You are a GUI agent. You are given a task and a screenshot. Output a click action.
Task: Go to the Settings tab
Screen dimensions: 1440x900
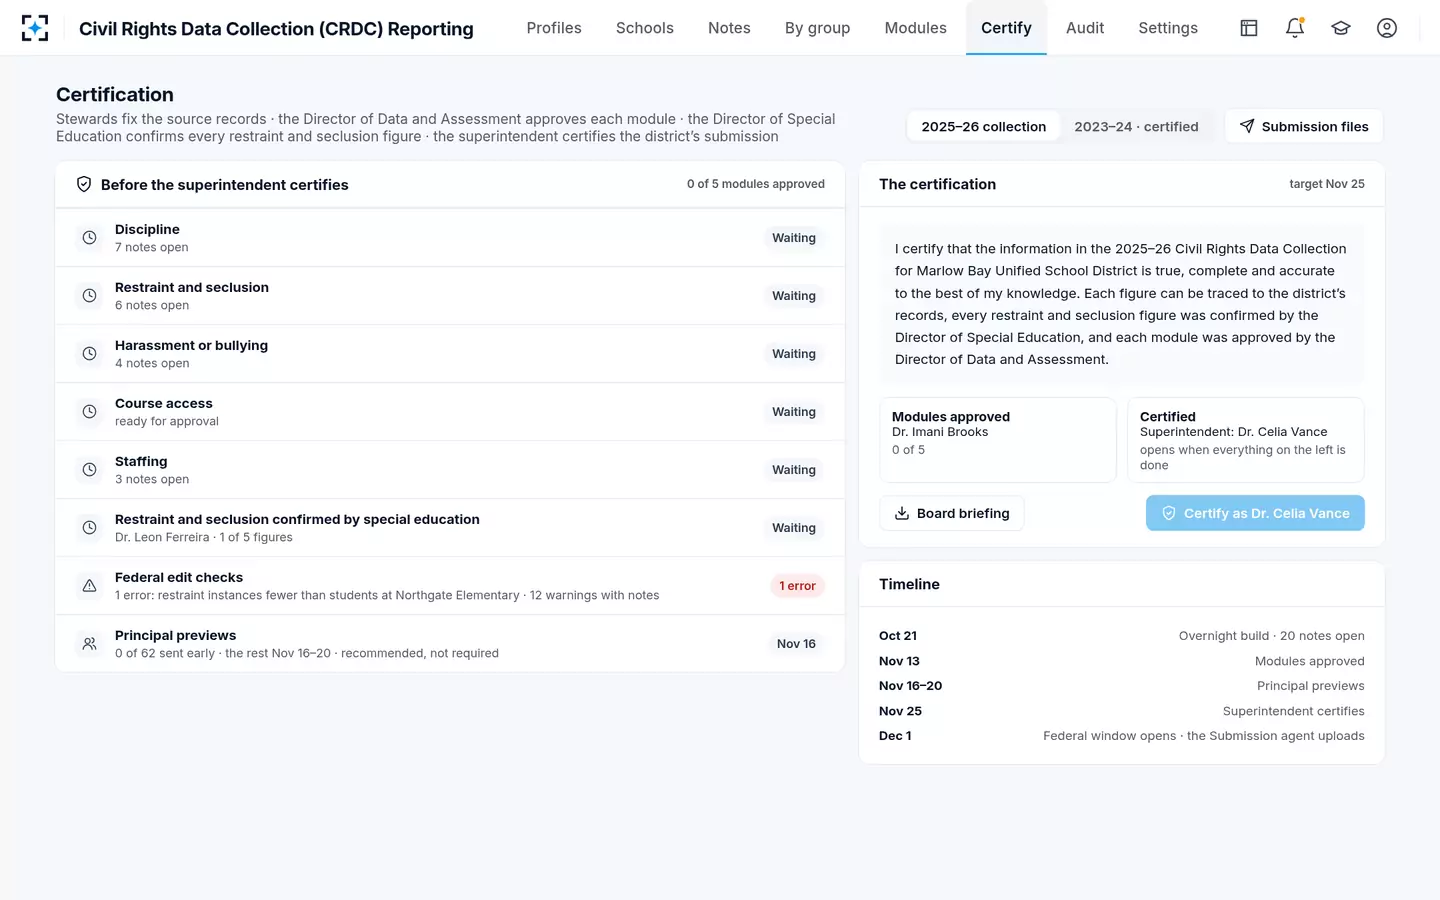click(1168, 28)
